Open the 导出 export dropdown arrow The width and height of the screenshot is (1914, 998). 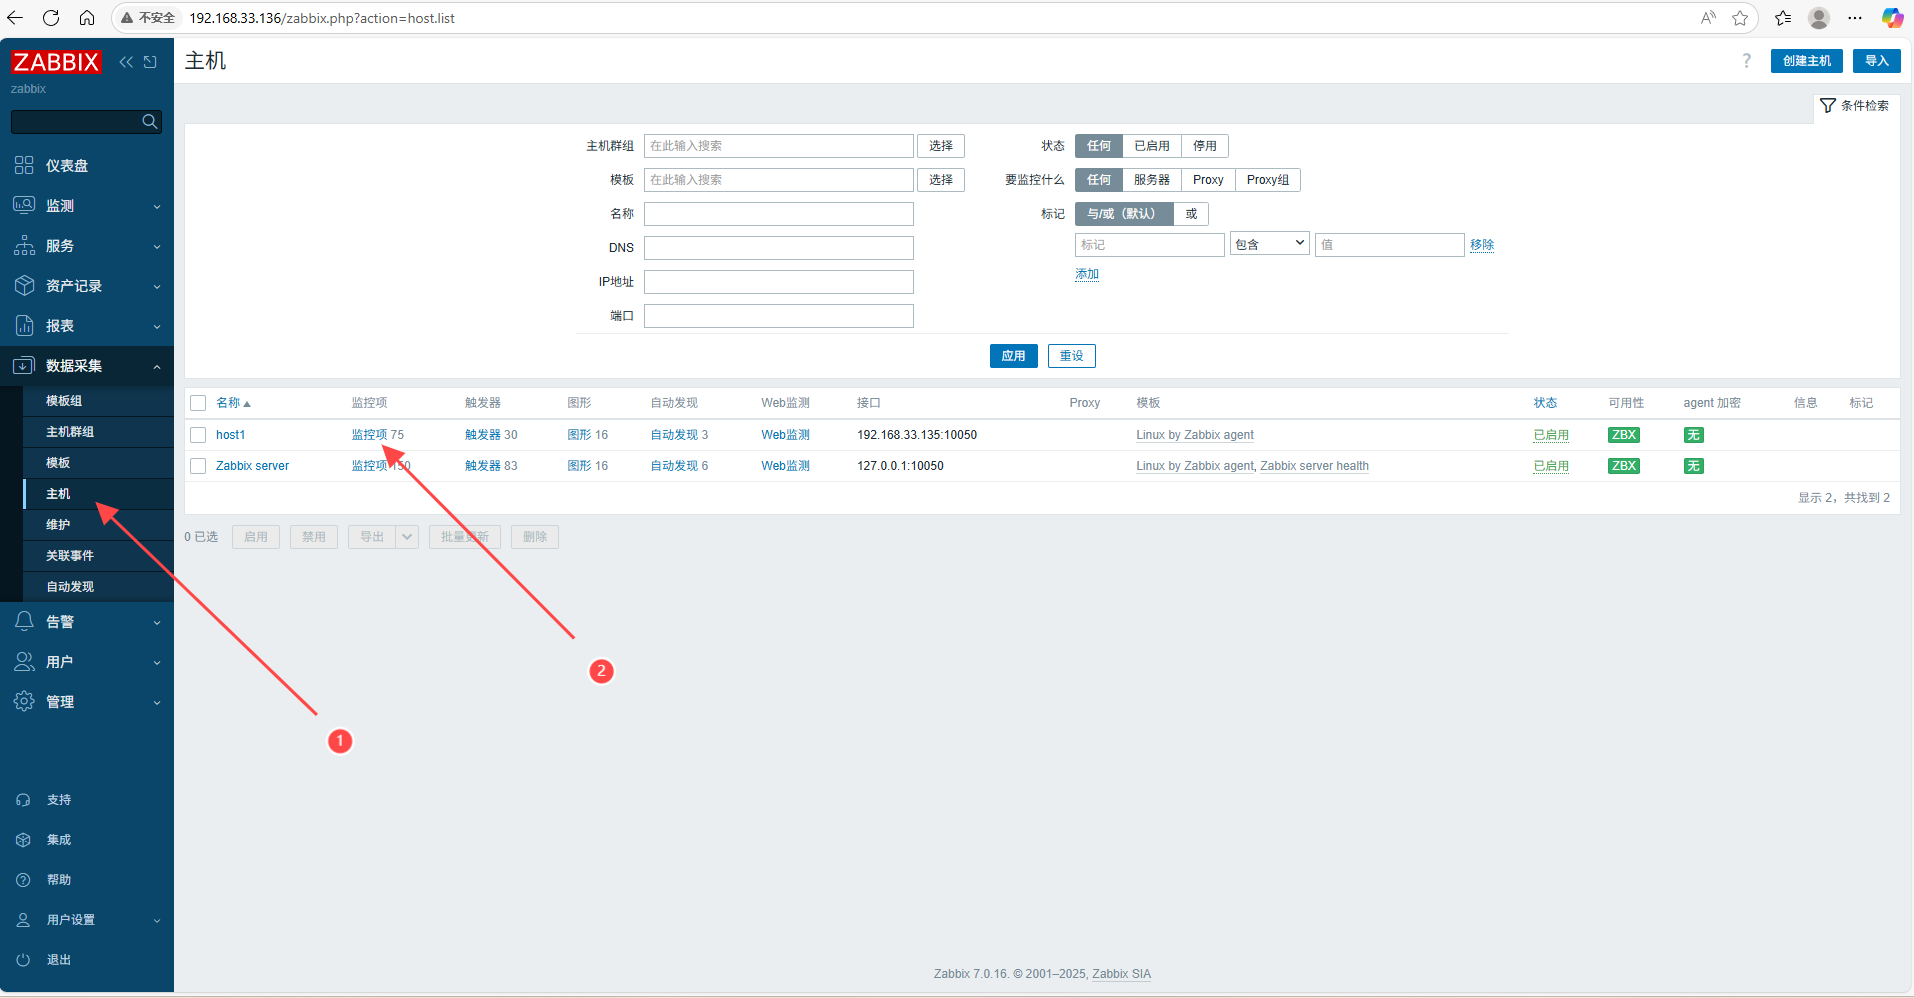click(x=407, y=537)
